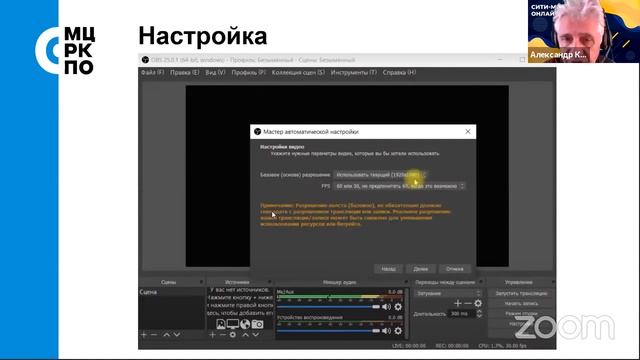640x360 pixels.
Task: Open transition properties gear icon
Action: click(x=478, y=303)
